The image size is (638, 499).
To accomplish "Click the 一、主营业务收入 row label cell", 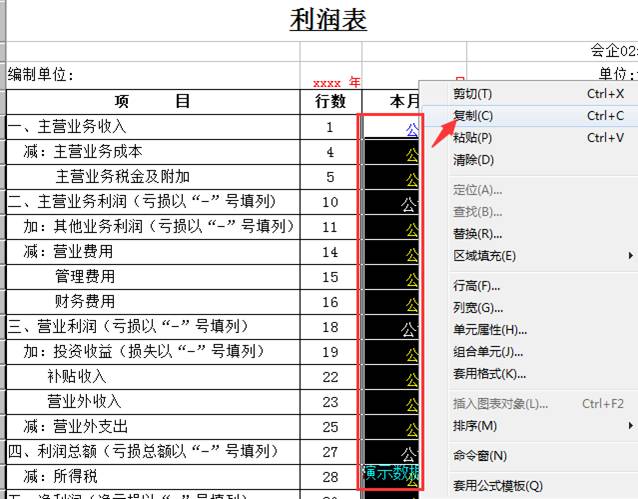I will [x=153, y=127].
